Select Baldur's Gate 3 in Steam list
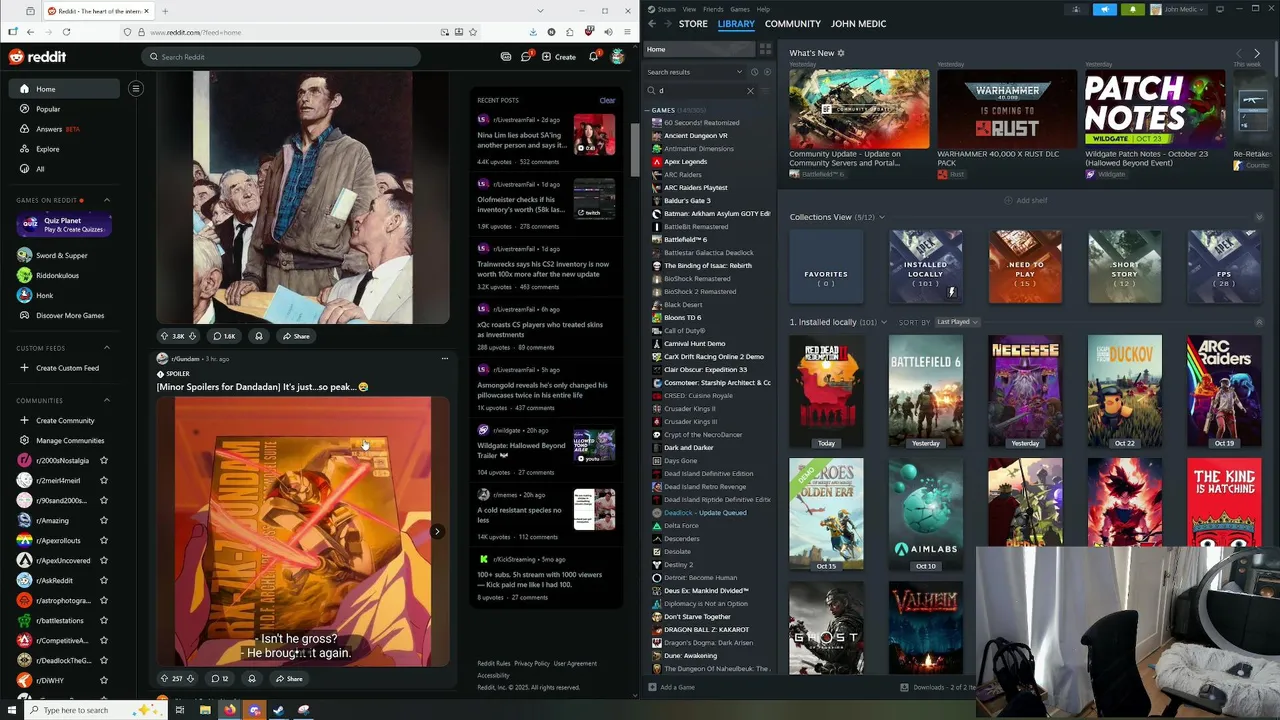Viewport: 1280px width, 720px height. pos(687,200)
